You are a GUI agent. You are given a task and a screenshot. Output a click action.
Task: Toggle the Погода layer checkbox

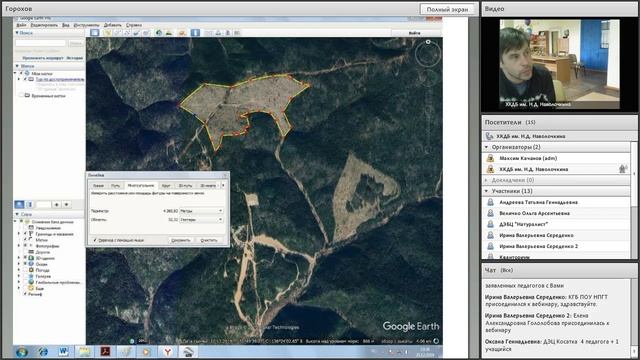pyautogui.click(x=25, y=270)
